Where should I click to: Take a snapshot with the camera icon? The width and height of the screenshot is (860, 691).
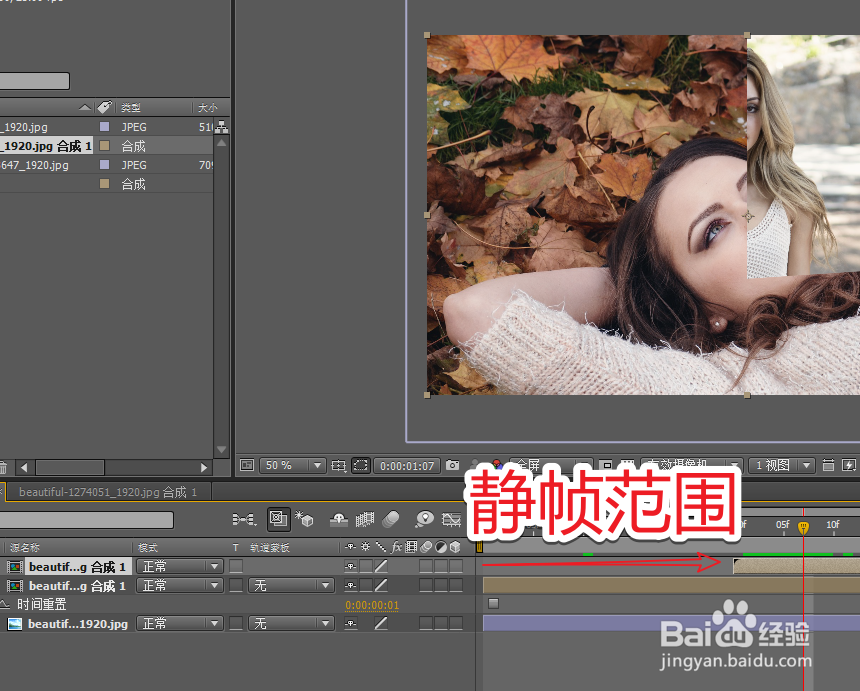click(452, 465)
